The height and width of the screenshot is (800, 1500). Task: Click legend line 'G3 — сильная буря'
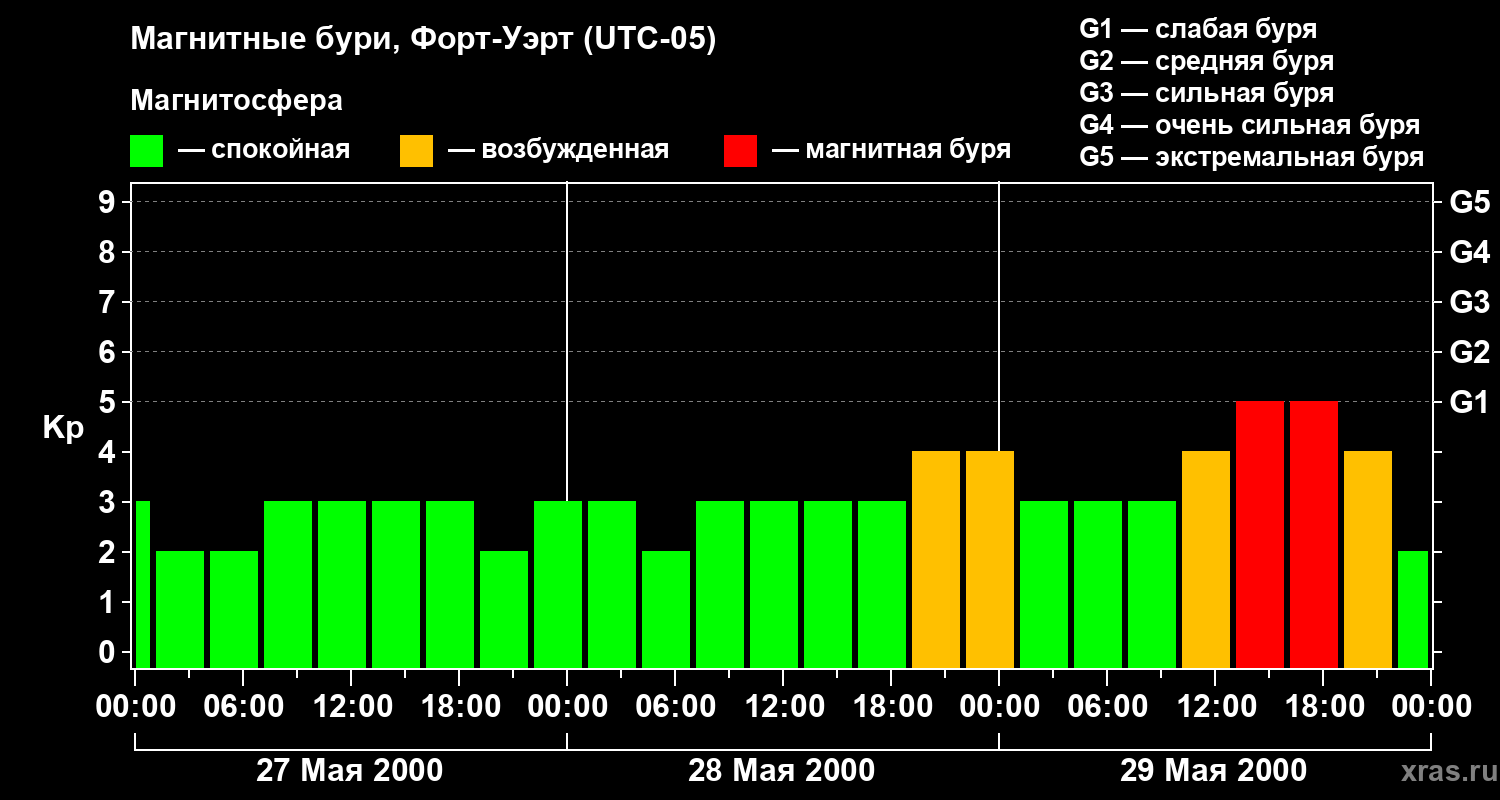click(1206, 94)
